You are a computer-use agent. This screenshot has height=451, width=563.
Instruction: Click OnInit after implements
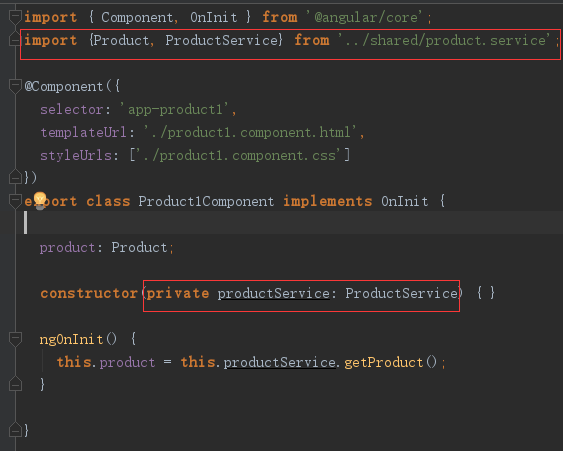coord(405,201)
